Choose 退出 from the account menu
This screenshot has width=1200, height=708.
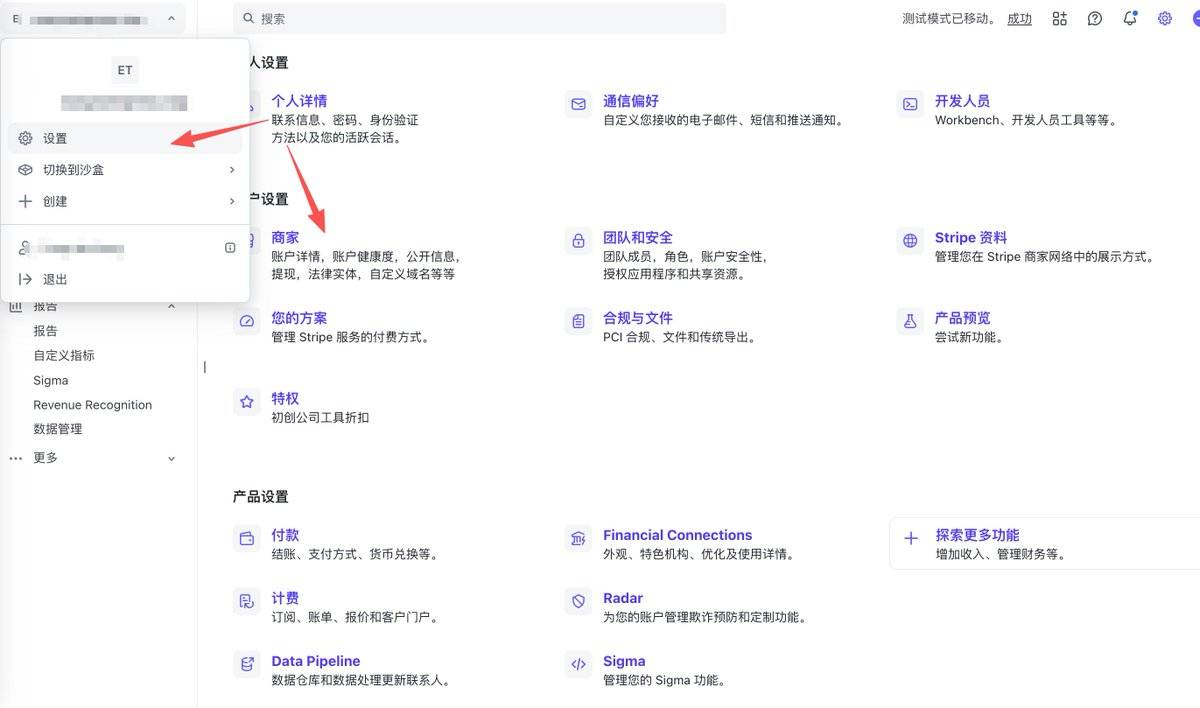tap(55, 279)
